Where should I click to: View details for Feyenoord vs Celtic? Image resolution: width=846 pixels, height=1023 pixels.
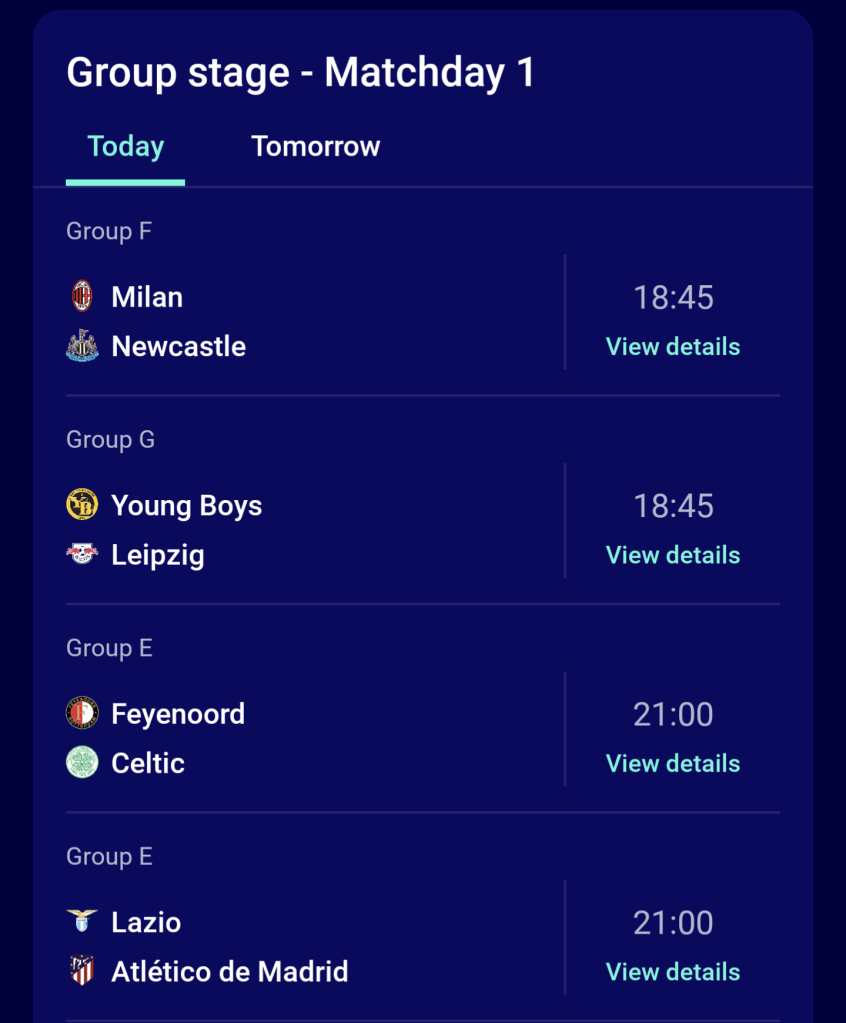coord(673,764)
